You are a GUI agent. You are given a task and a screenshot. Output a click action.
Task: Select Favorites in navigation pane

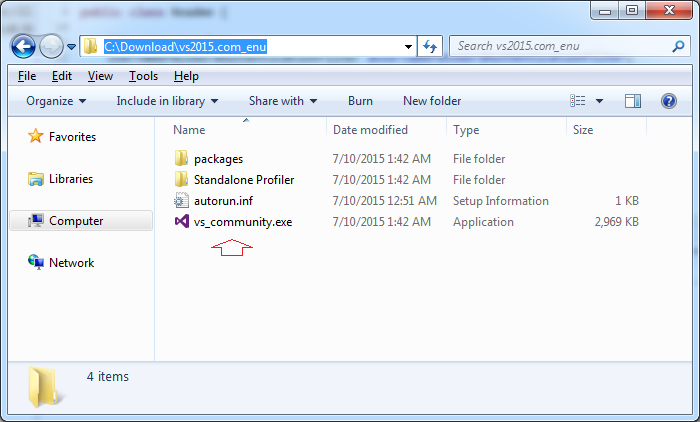pos(72,137)
